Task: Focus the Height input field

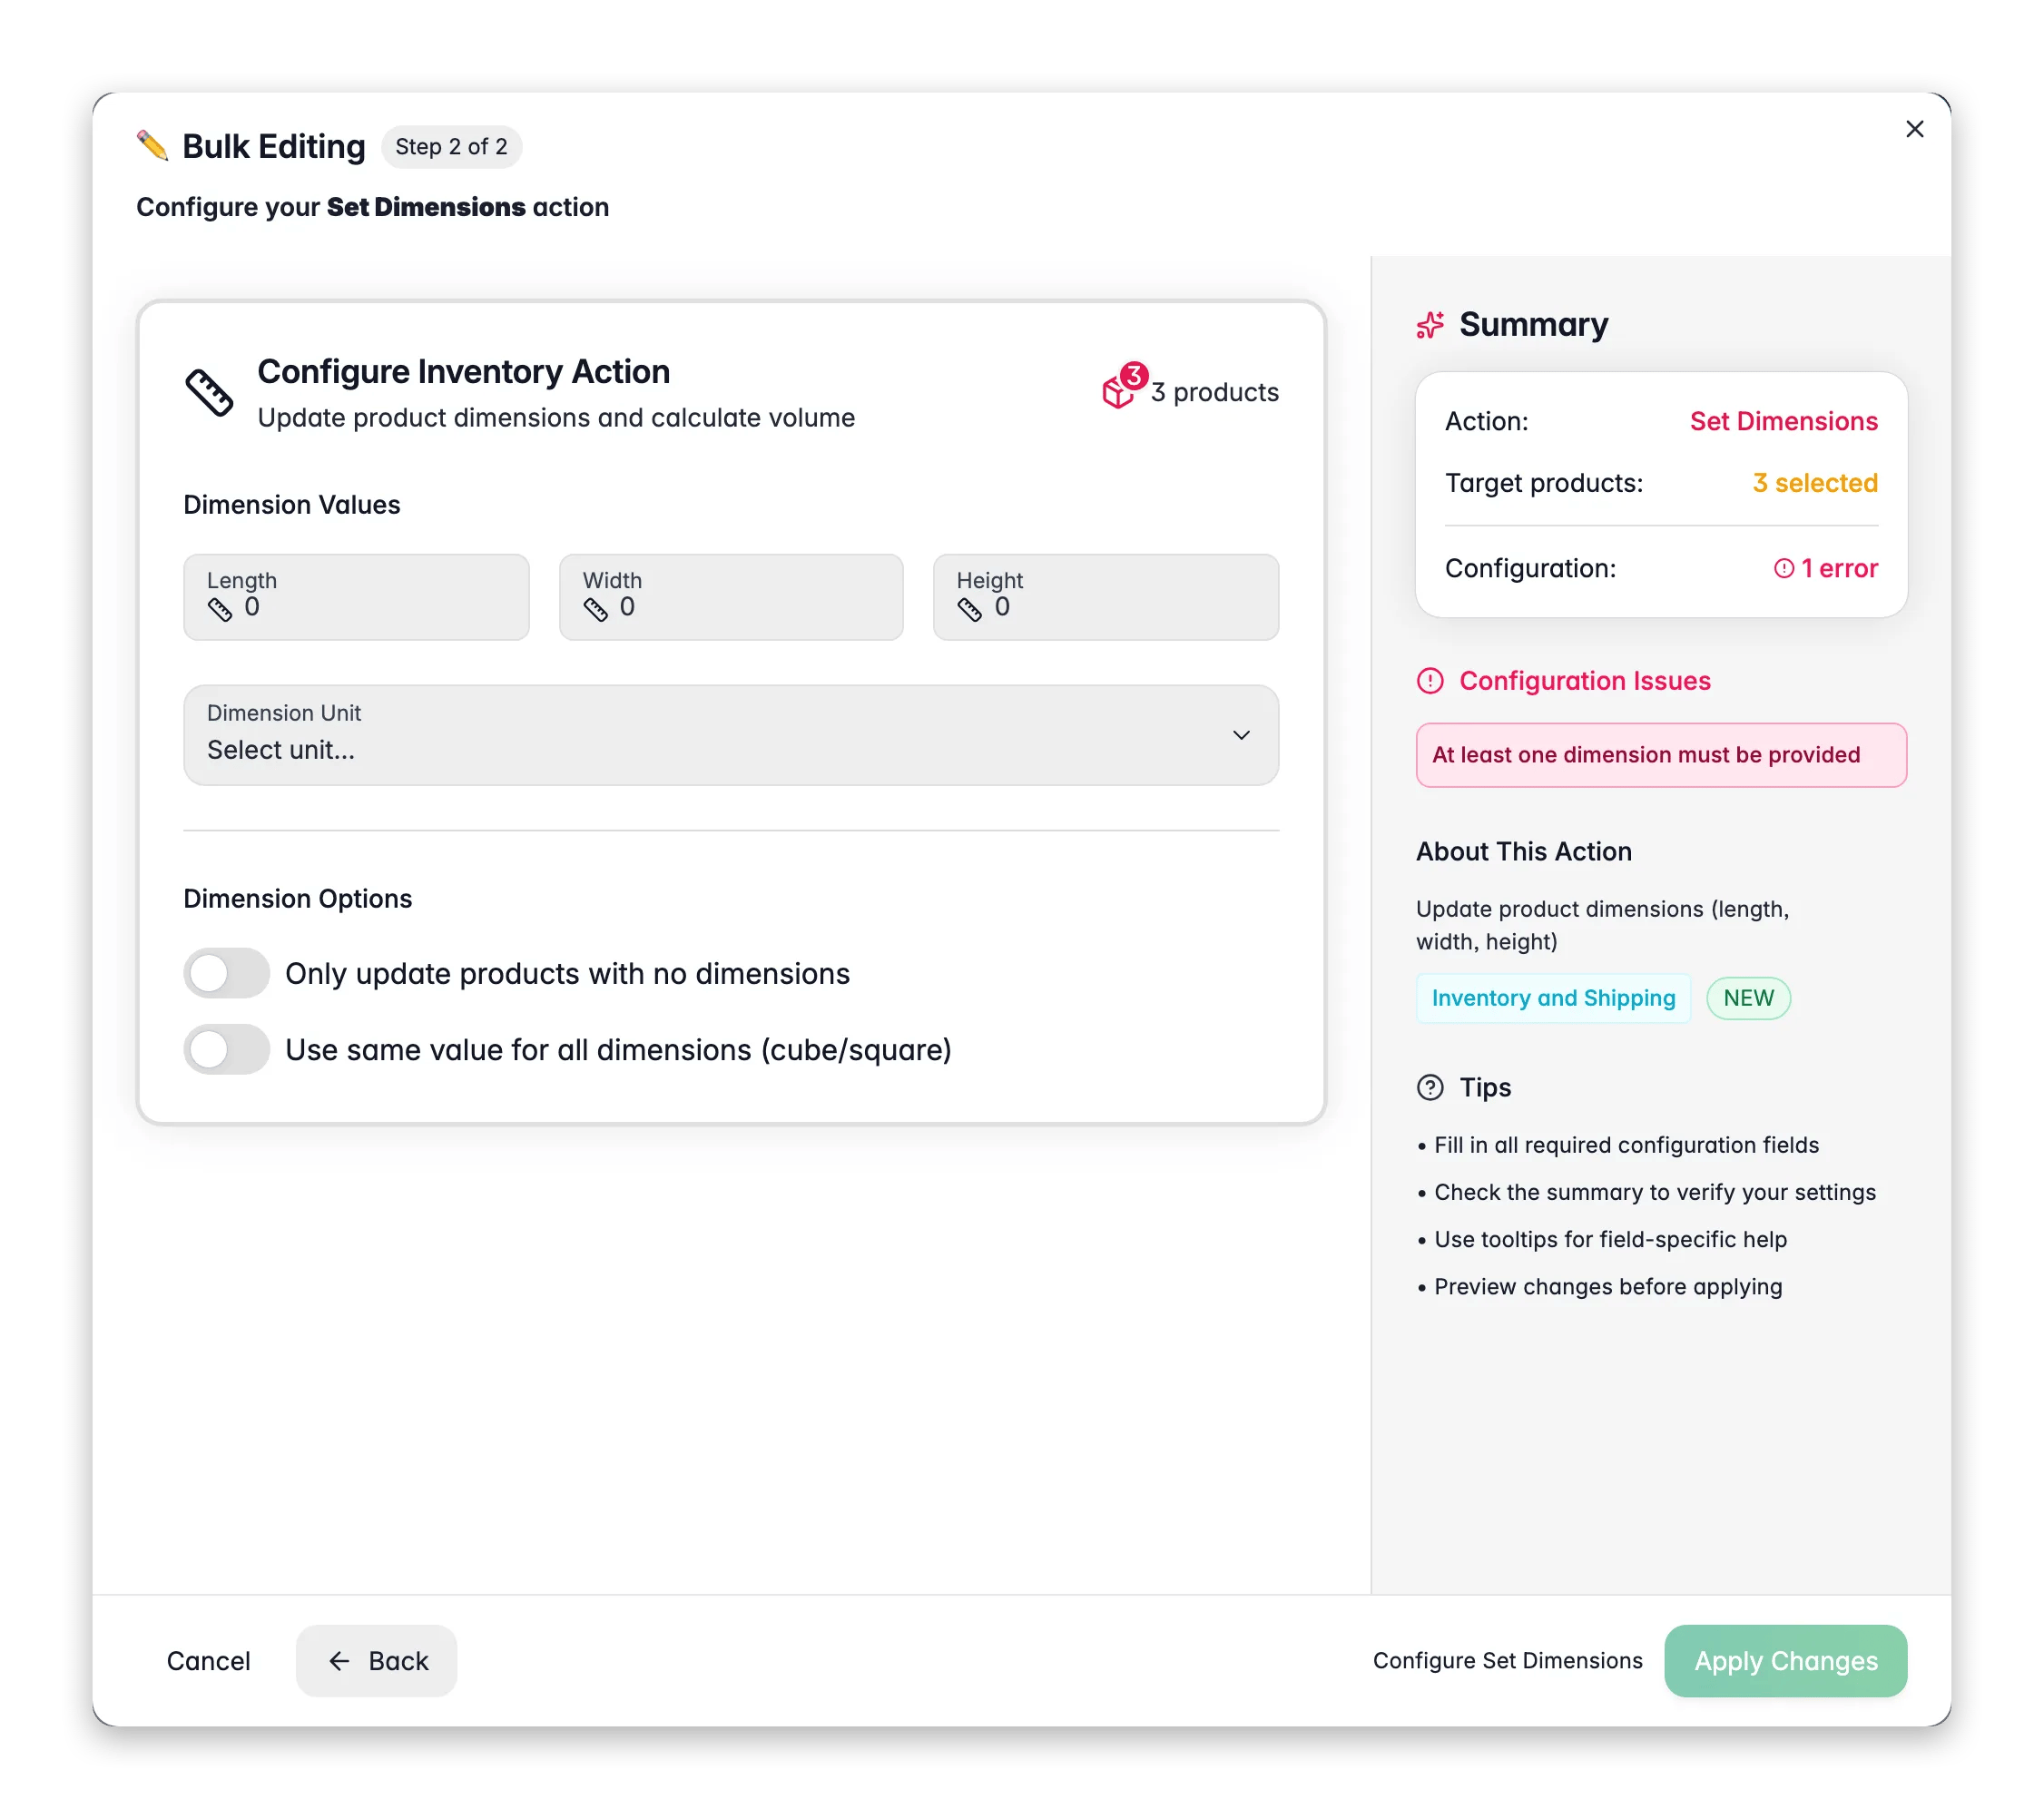Action: point(1106,597)
